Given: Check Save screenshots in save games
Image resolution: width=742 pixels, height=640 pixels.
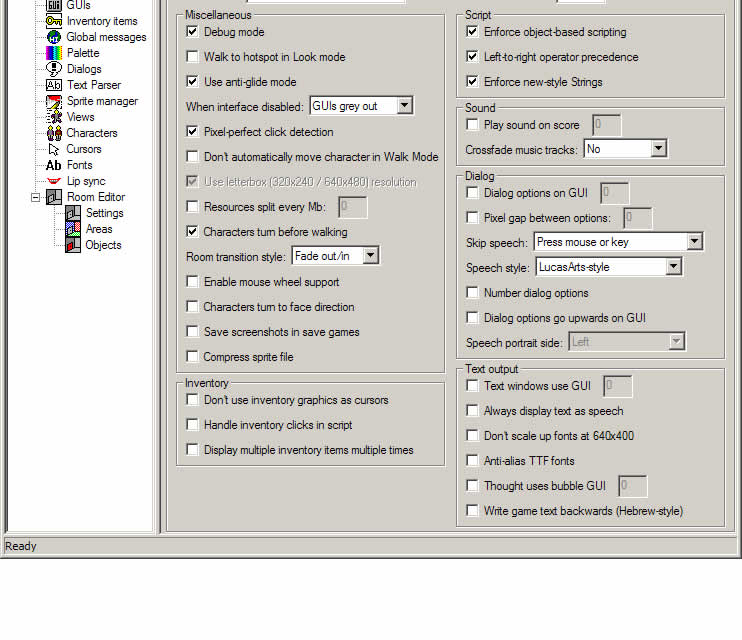Looking at the screenshot, I should [192, 332].
